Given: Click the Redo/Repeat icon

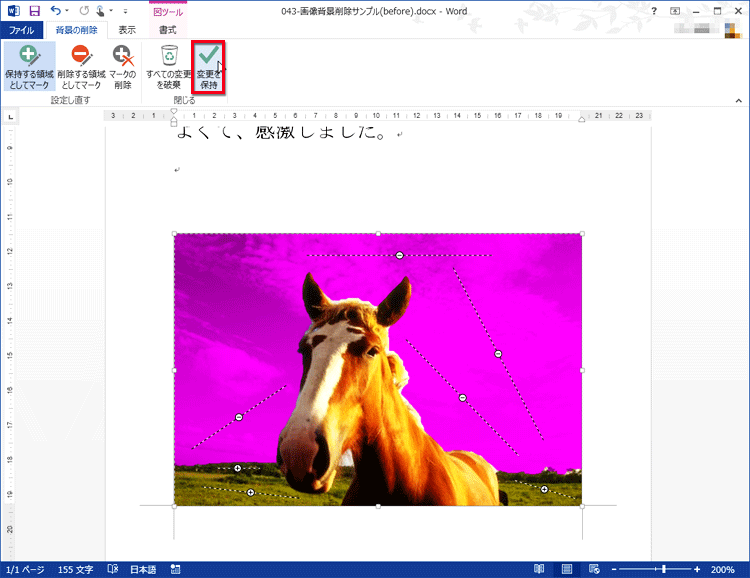Looking at the screenshot, I should (x=84, y=11).
